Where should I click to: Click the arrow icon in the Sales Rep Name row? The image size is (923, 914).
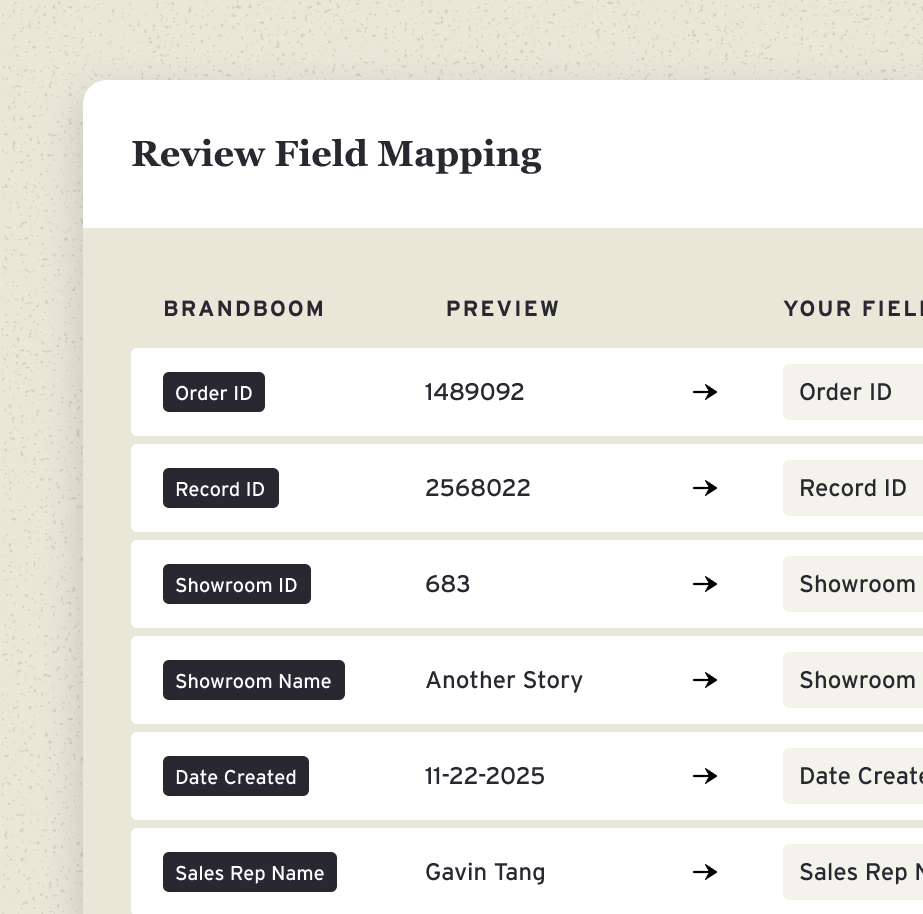705,872
